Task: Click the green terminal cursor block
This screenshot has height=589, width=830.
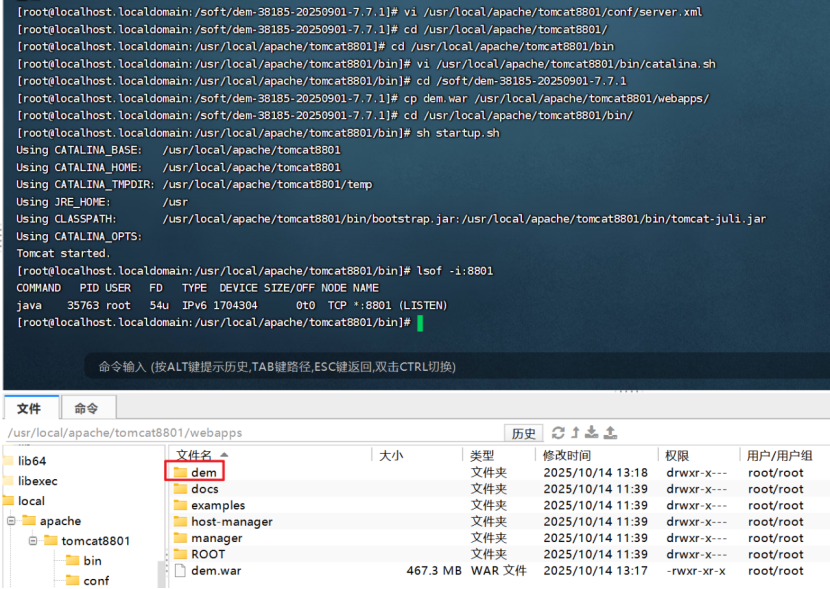Action: 420,323
